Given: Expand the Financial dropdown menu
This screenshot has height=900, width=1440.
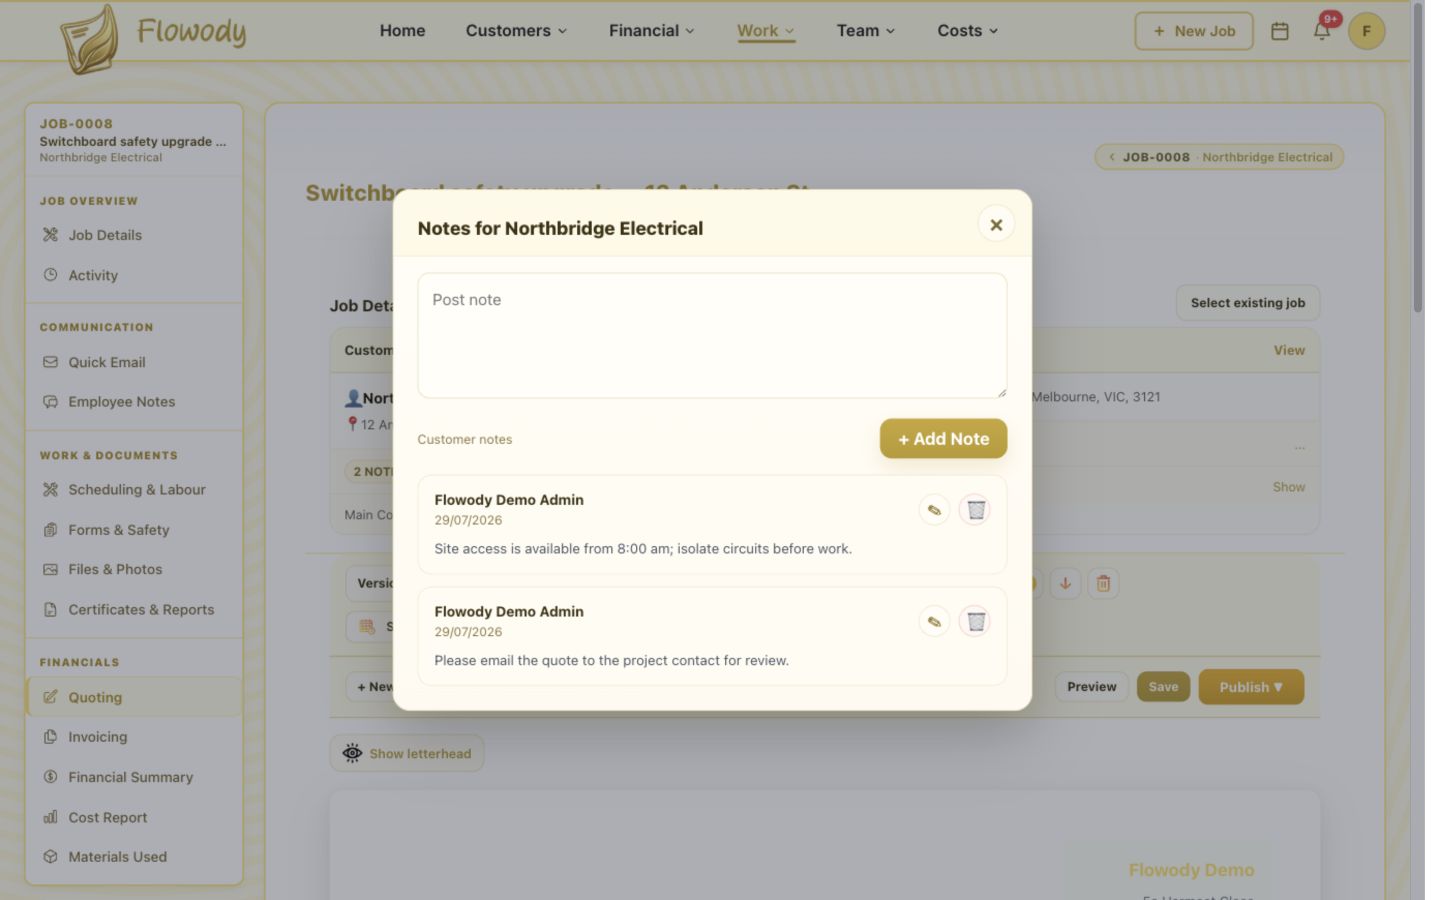Looking at the screenshot, I should pyautogui.click(x=651, y=31).
